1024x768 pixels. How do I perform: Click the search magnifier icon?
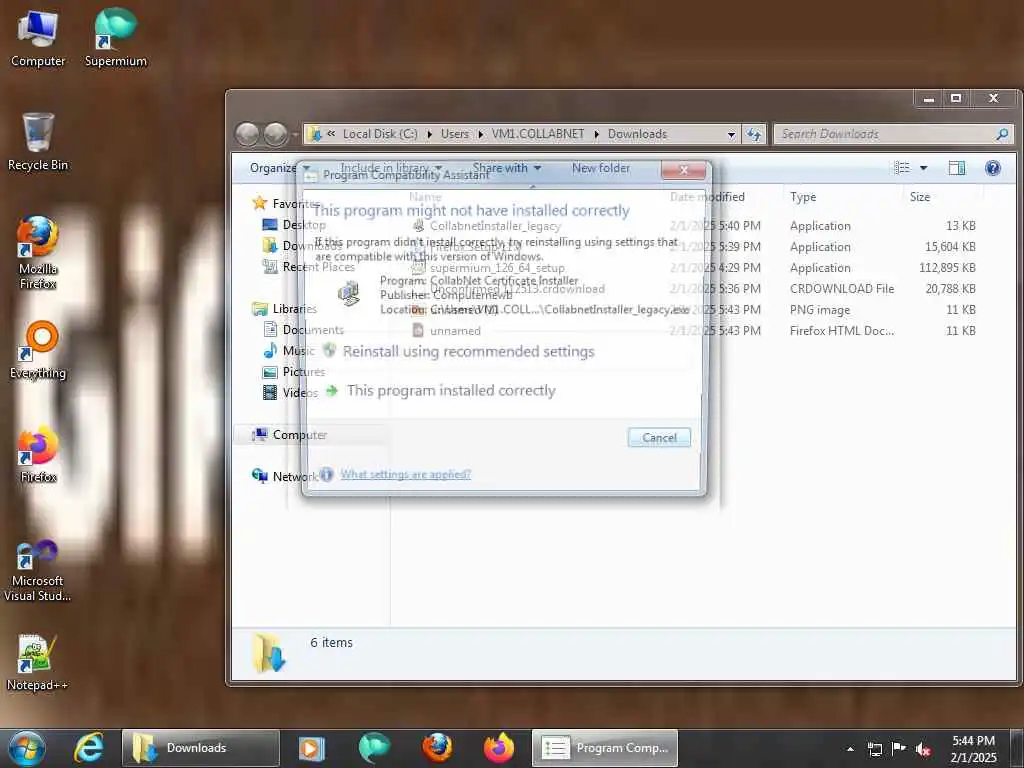(1002, 134)
